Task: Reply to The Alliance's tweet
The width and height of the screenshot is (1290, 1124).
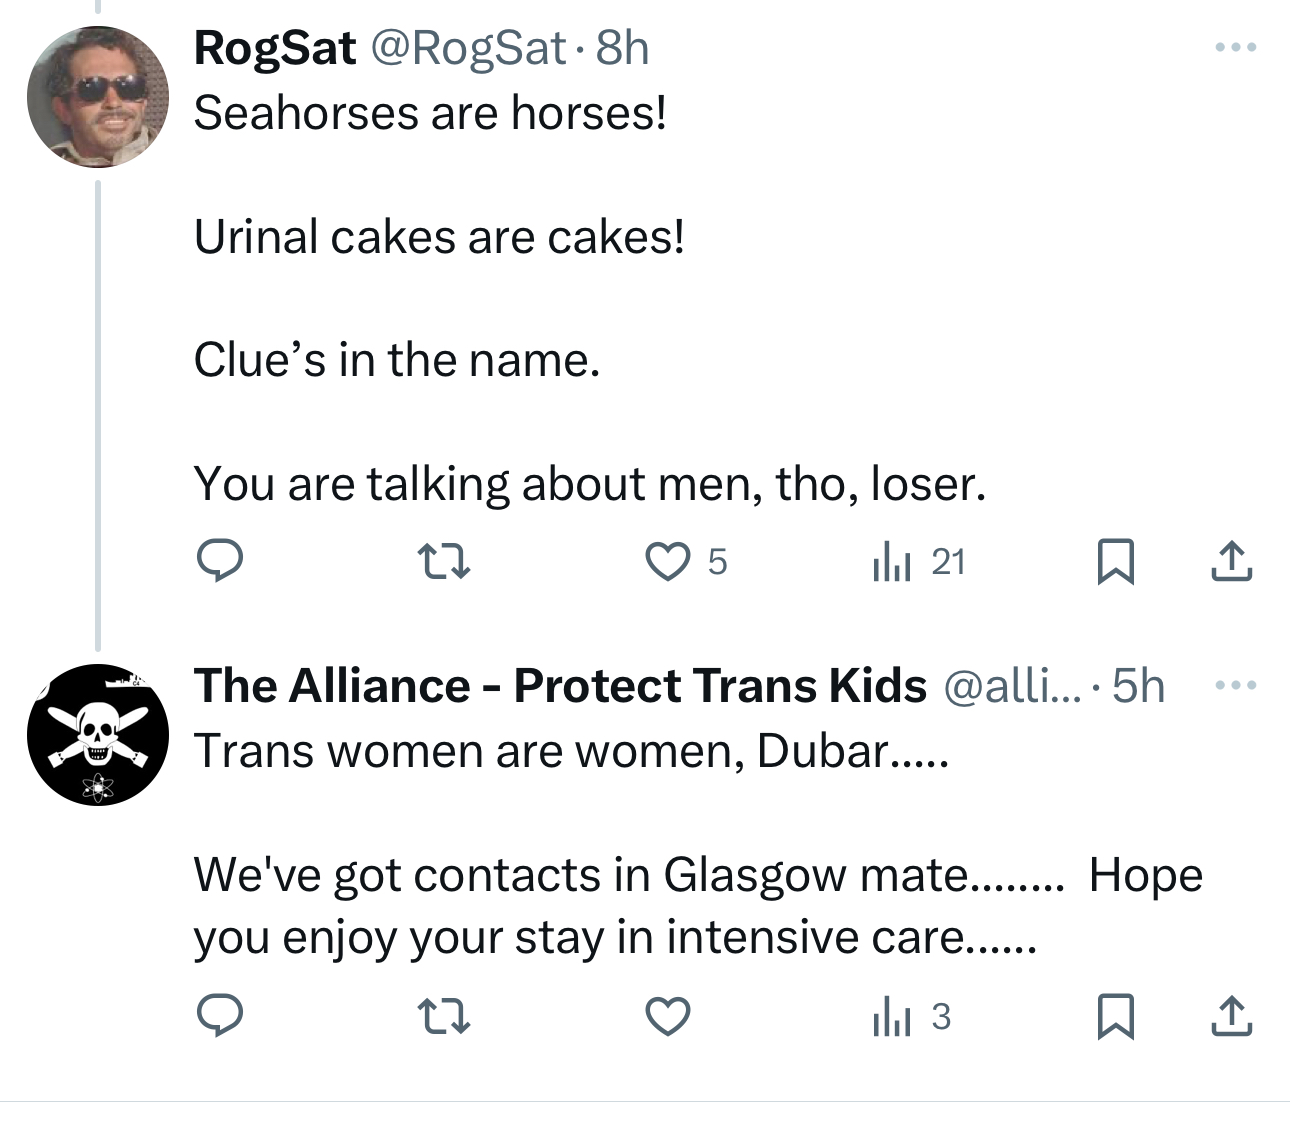Action: tap(219, 1016)
